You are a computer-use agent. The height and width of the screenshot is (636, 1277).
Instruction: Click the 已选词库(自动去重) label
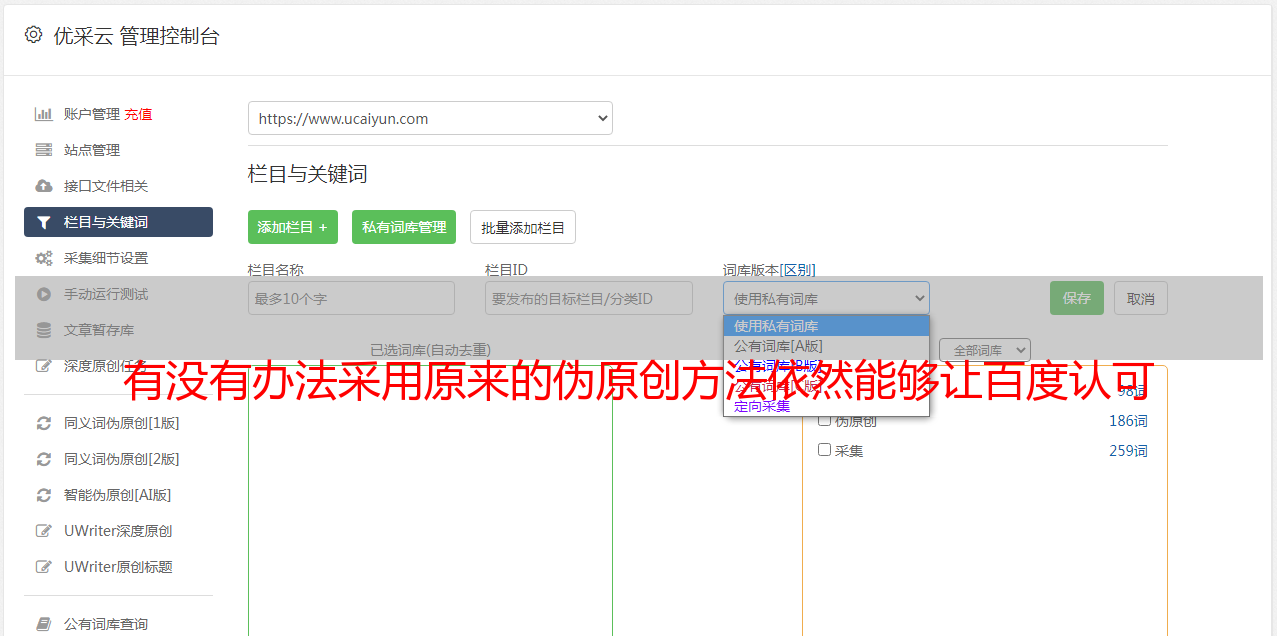point(430,350)
